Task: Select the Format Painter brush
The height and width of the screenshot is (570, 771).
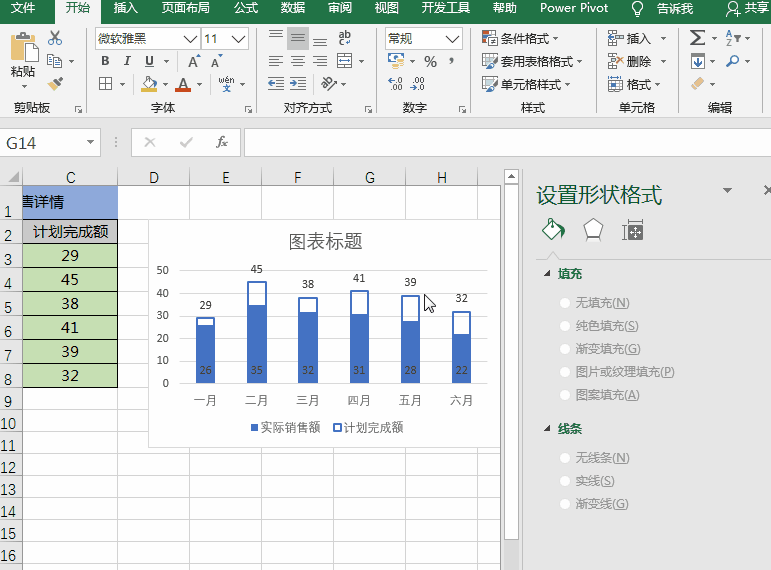Action: pos(55,84)
